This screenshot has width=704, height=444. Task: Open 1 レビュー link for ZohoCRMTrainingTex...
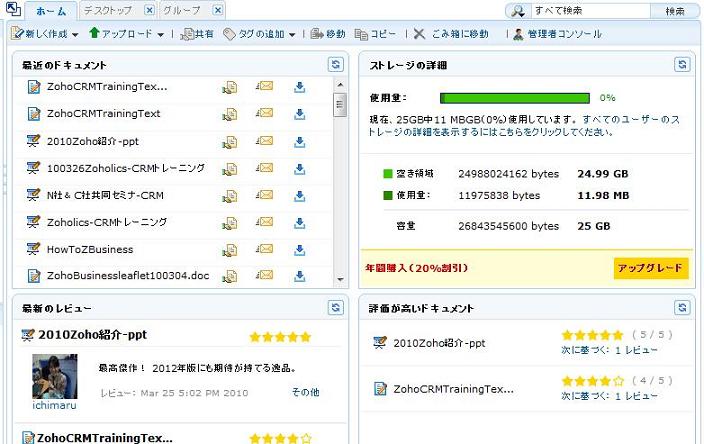pos(636,396)
